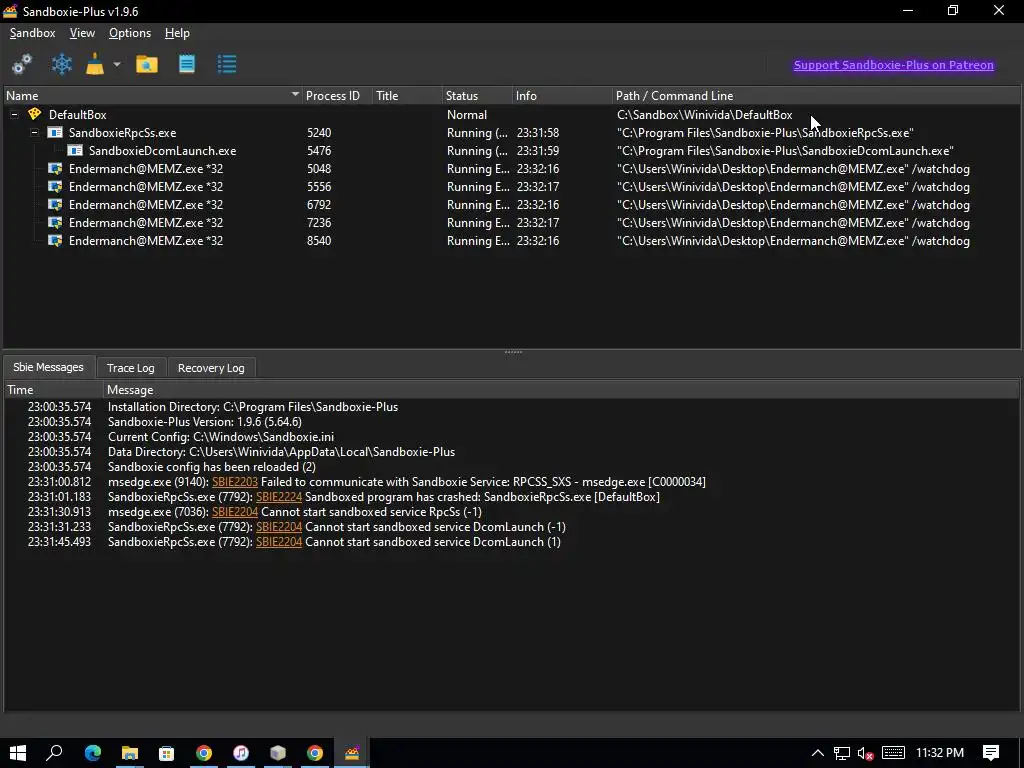Click the snowflake Suspend All toolbar icon
This screenshot has width=1024, height=768.
62,64
